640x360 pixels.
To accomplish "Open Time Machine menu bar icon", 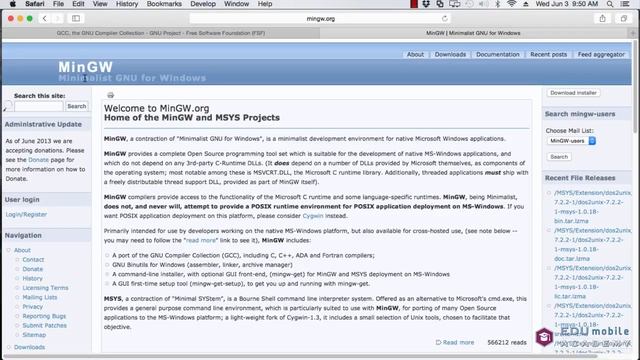I will click(469, 4).
